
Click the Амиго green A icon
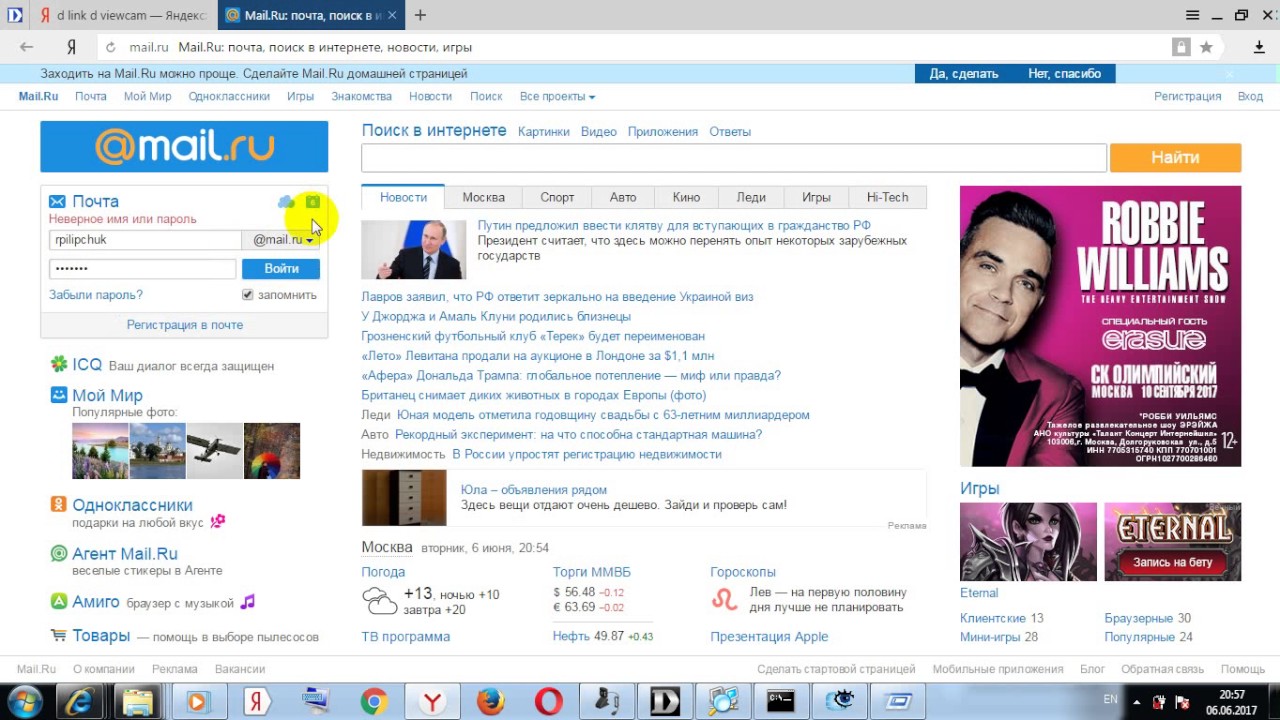[59, 601]
